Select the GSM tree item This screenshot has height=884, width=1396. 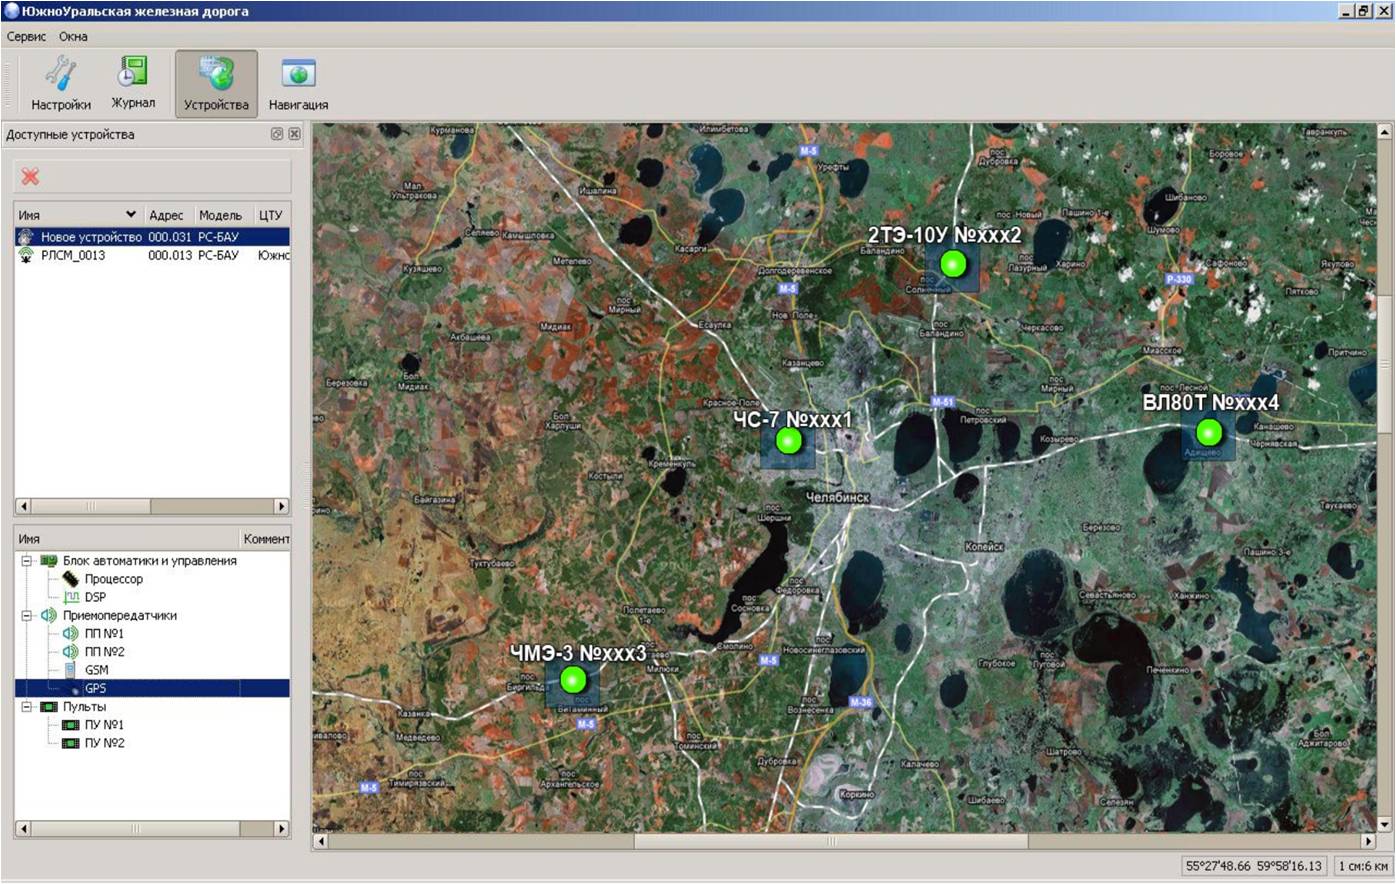[96, 670]
